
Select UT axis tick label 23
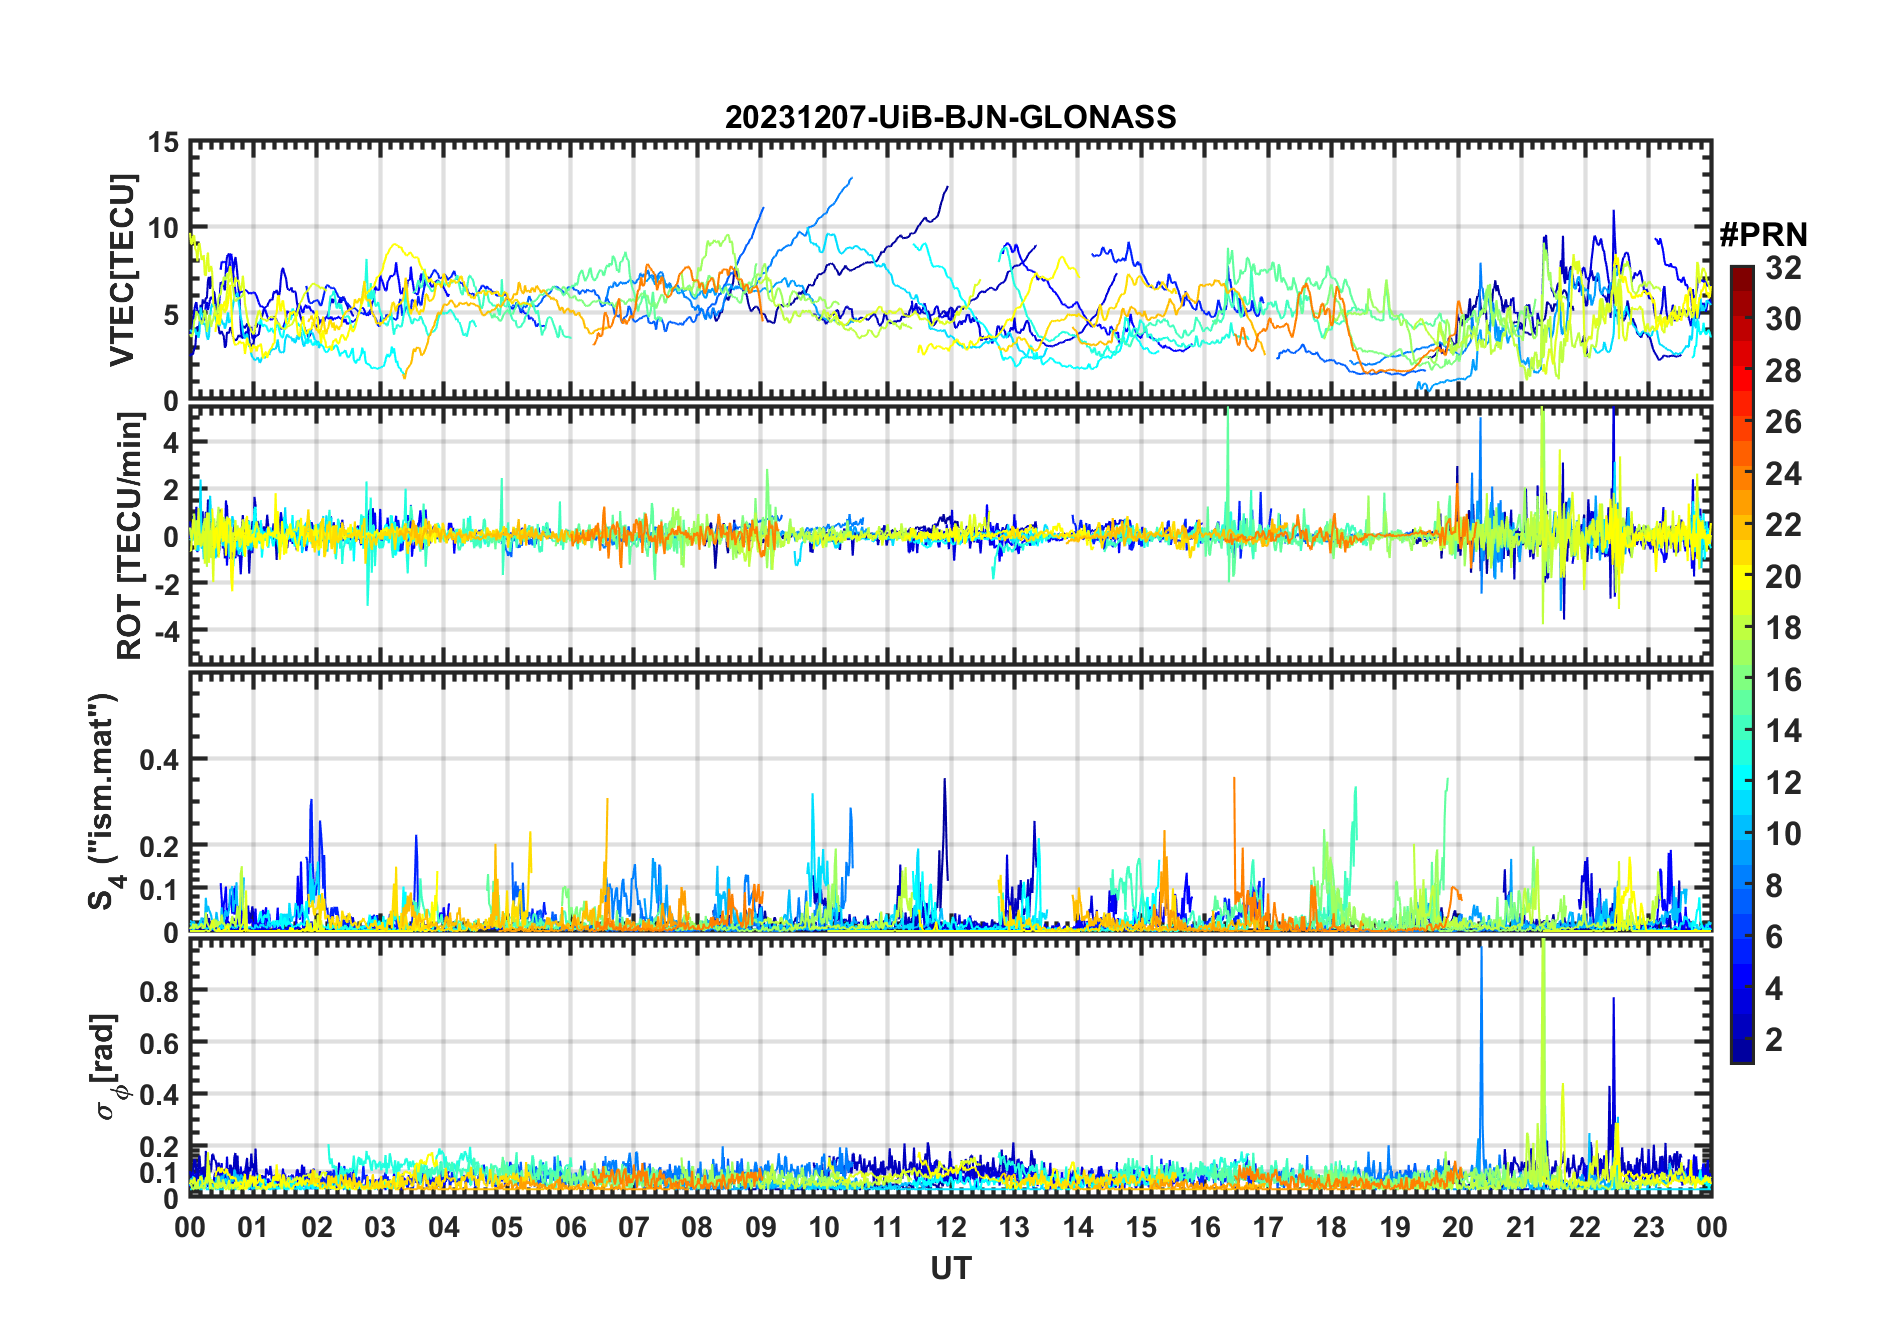(x=1649, y=1227)
